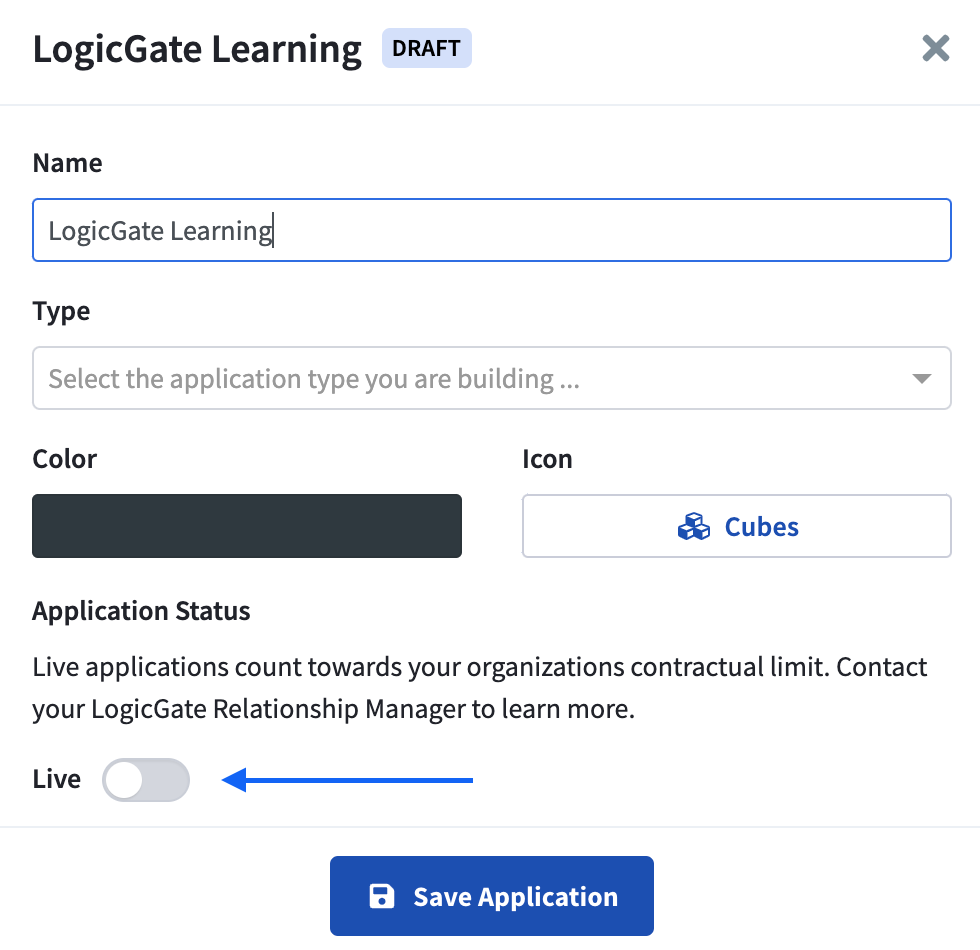Click the LogicGate Learning dialog title
This screenshot has width=980, height=950.
point(198,49)
